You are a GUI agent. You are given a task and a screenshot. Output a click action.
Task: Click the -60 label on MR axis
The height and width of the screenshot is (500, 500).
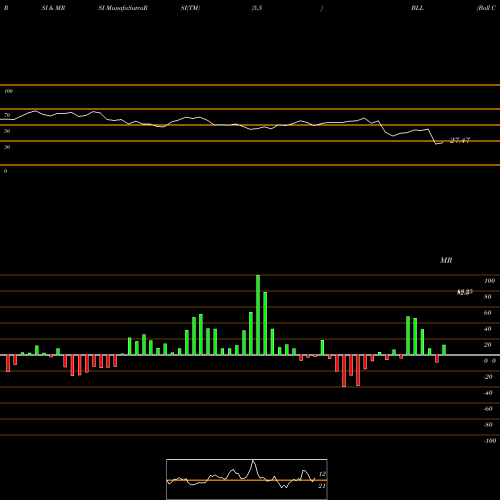(x=488, y=409)
